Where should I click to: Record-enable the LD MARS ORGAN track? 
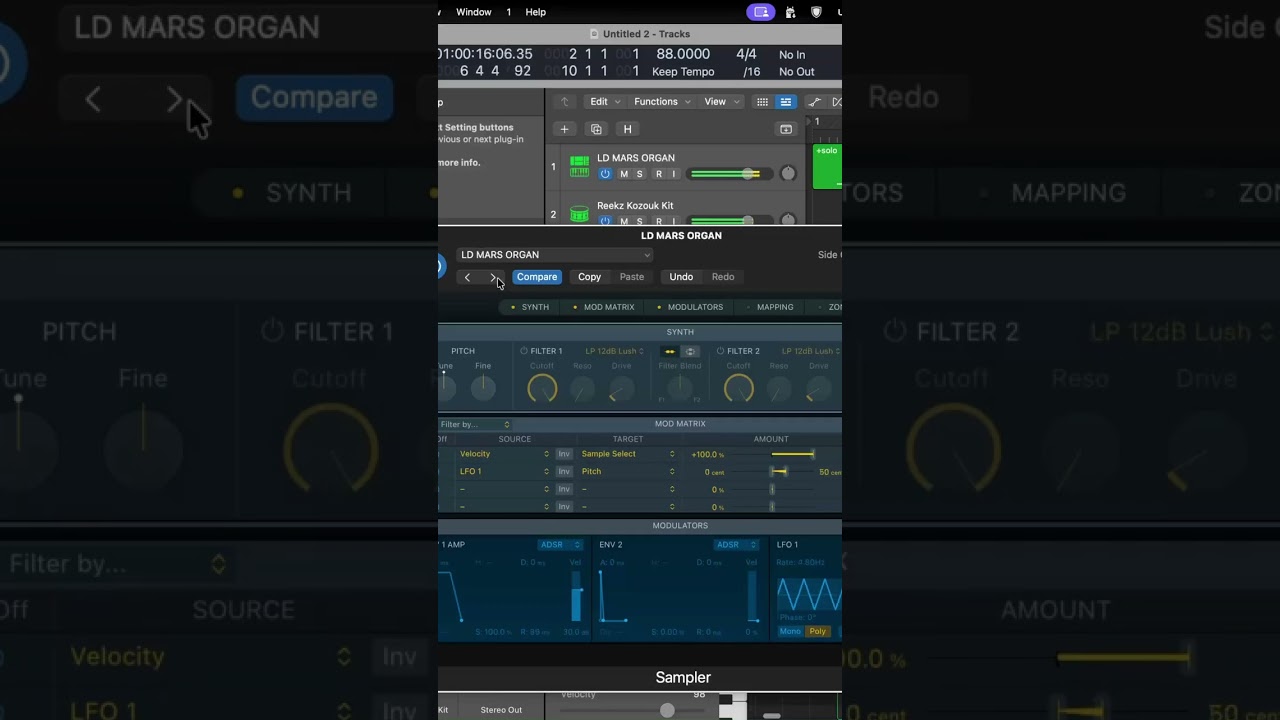tap(658, 174)
